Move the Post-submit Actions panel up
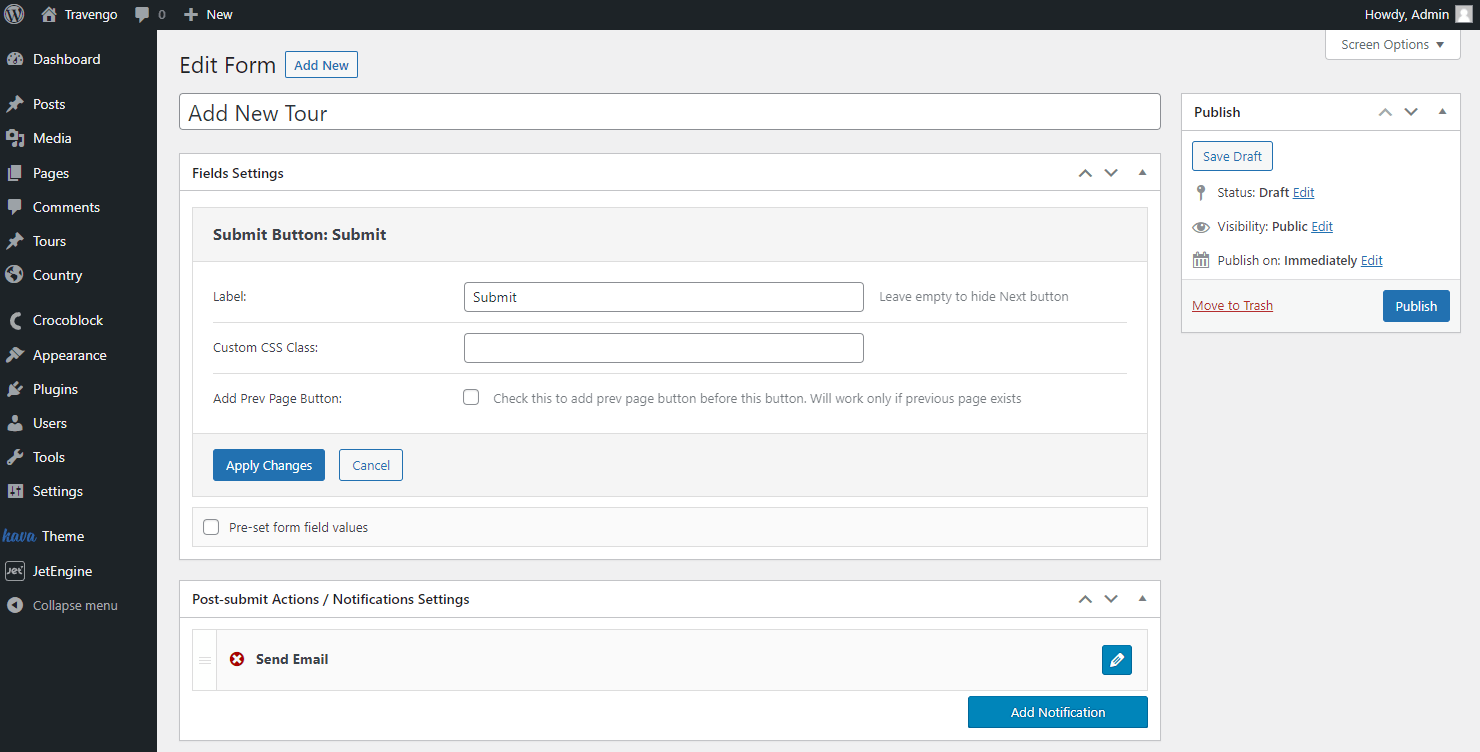The height and width of the screenshot is (752, 1480). tap(1085, 599)
